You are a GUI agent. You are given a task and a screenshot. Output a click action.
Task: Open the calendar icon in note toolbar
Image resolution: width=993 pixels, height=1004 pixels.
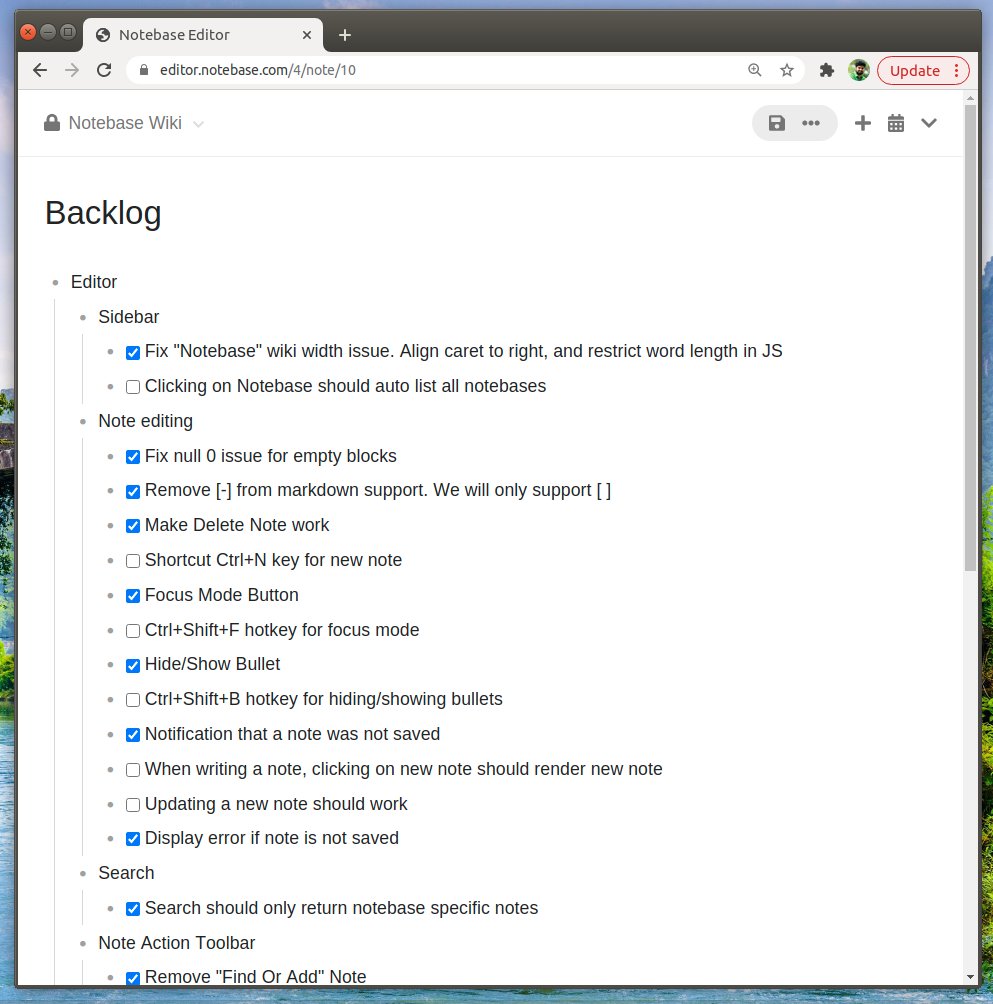[896, 123]
